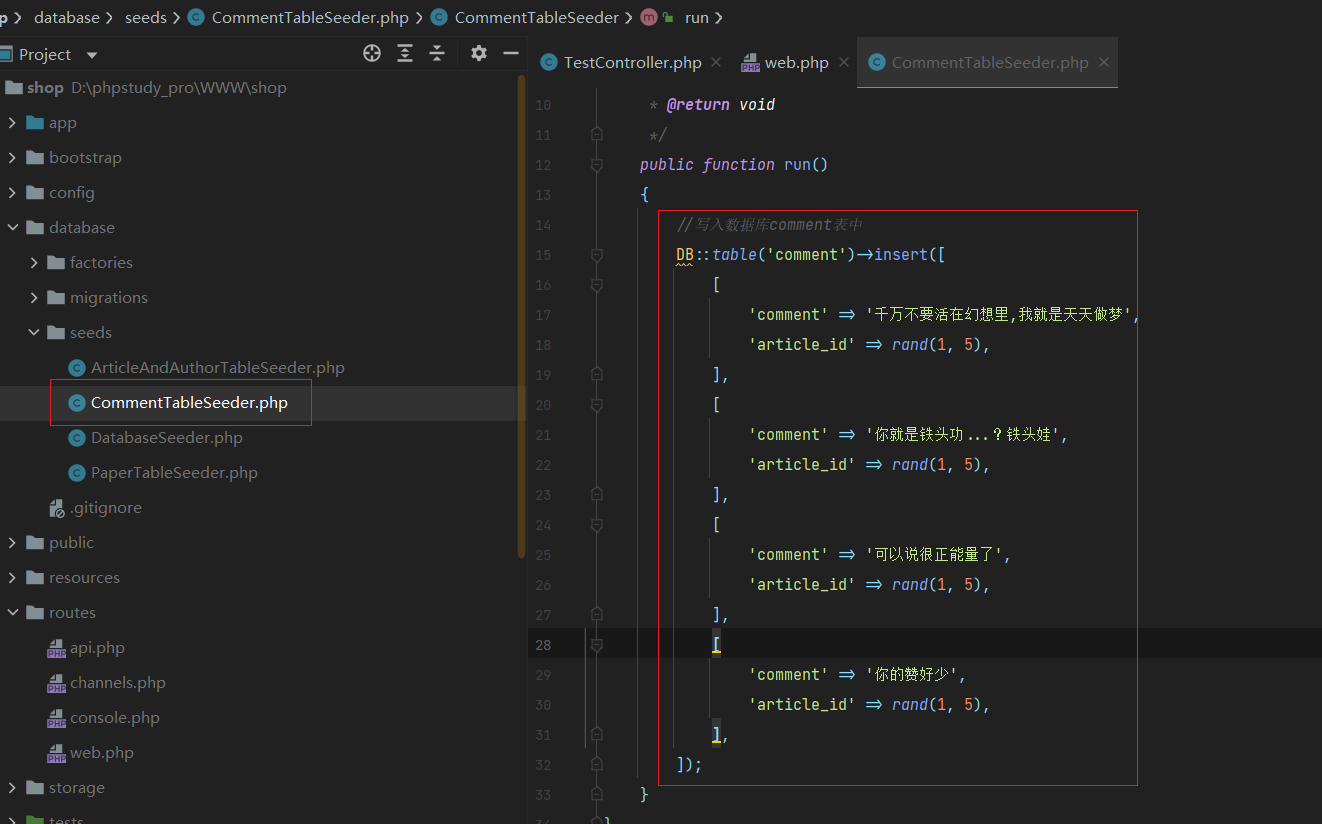Image resolution: width=1322 pixels, height=824 pixels.
Task: Expand the bootstrap folder
Action: tap(12, 158)
